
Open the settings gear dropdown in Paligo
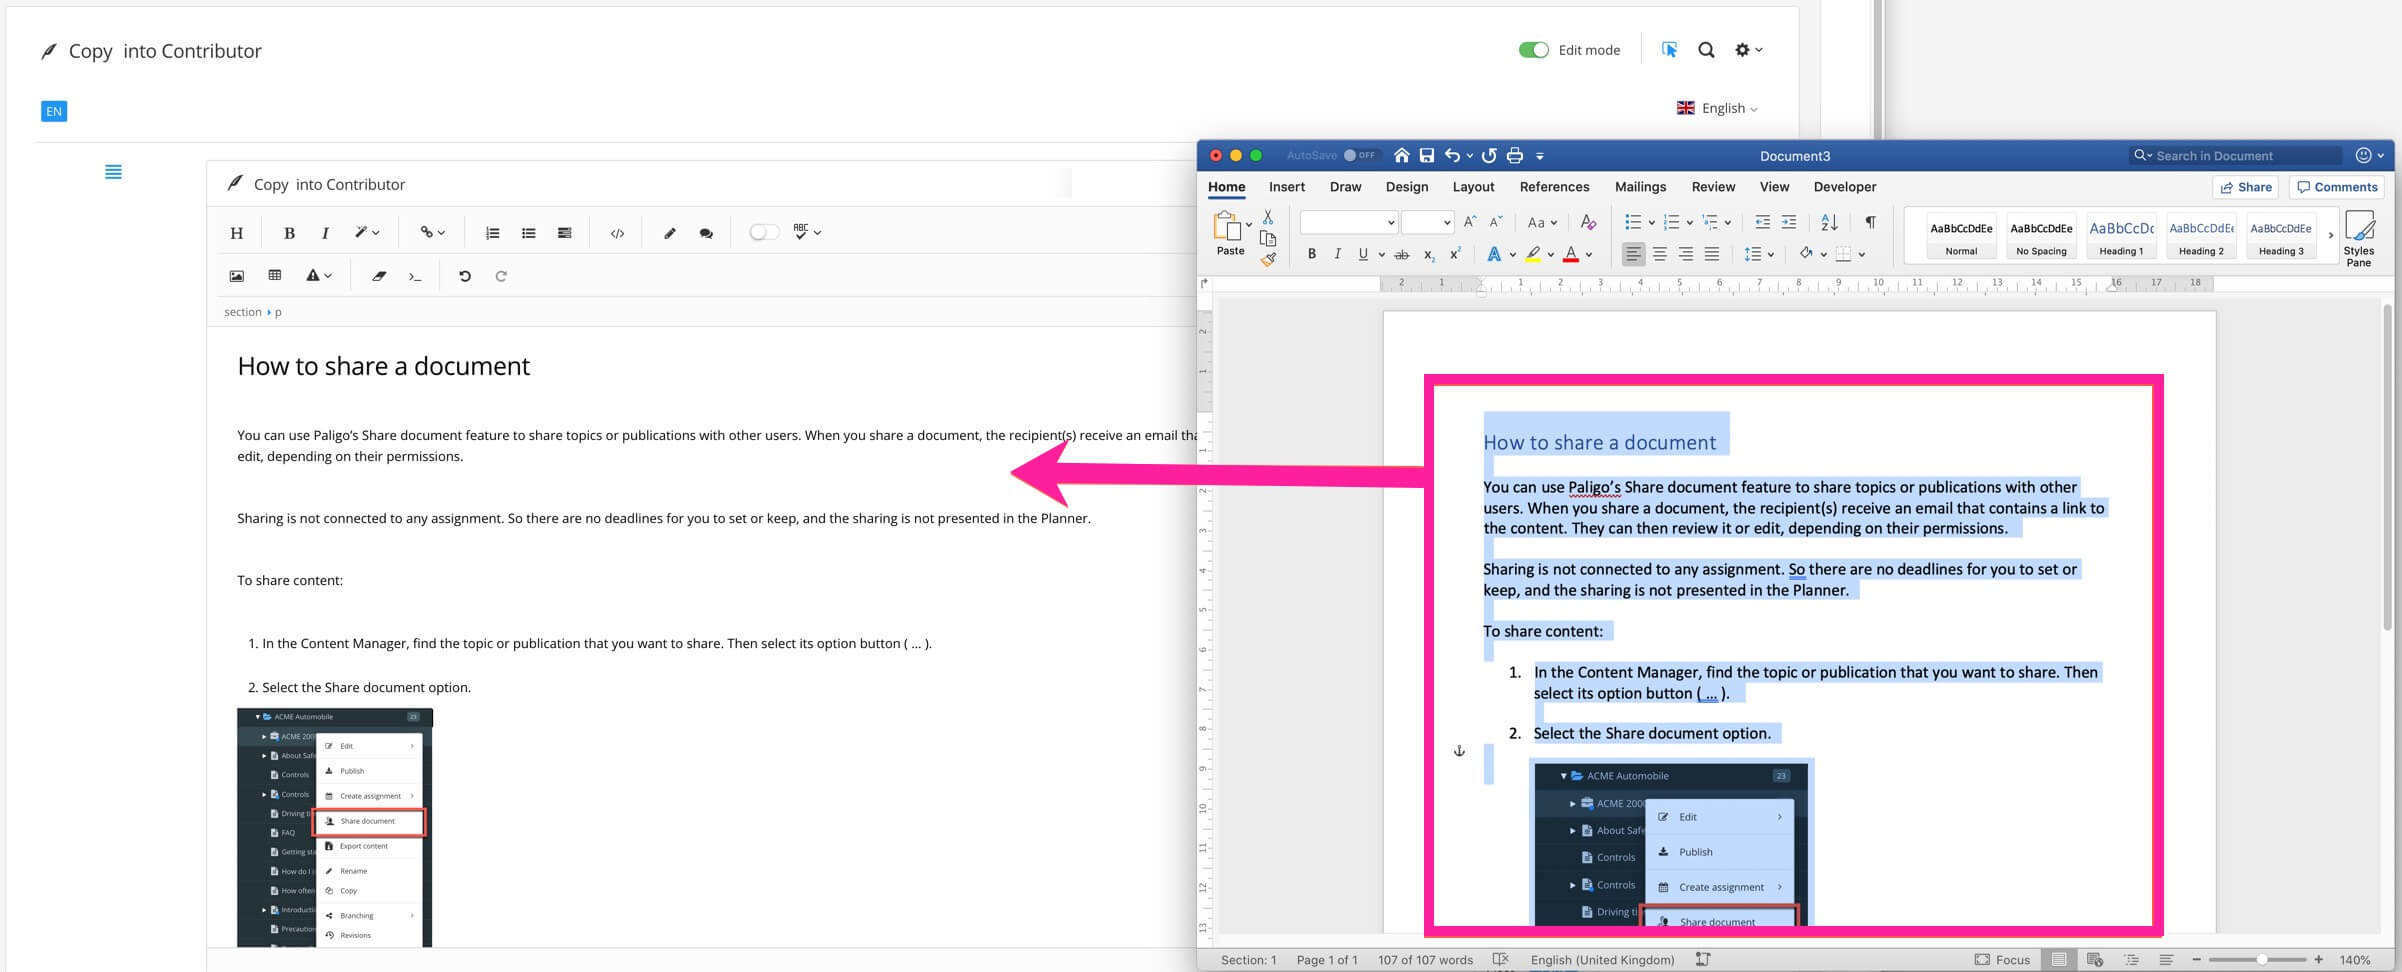pos(1748,50)
